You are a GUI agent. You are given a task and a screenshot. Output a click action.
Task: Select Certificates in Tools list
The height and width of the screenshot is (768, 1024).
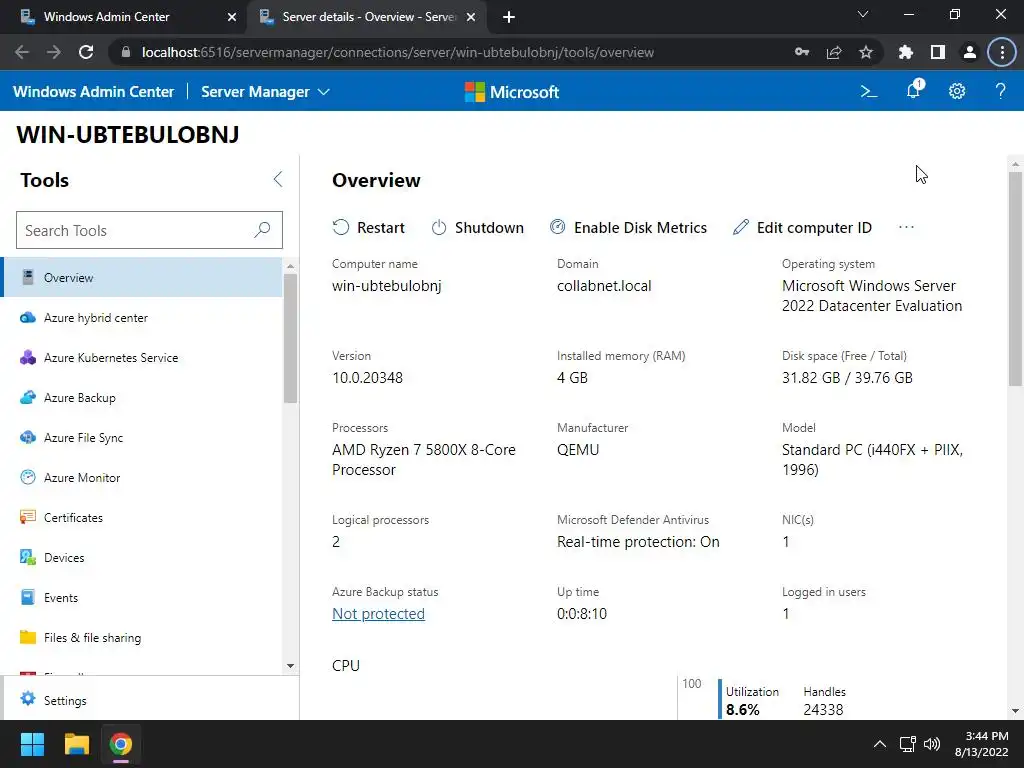tap(142, 517)
